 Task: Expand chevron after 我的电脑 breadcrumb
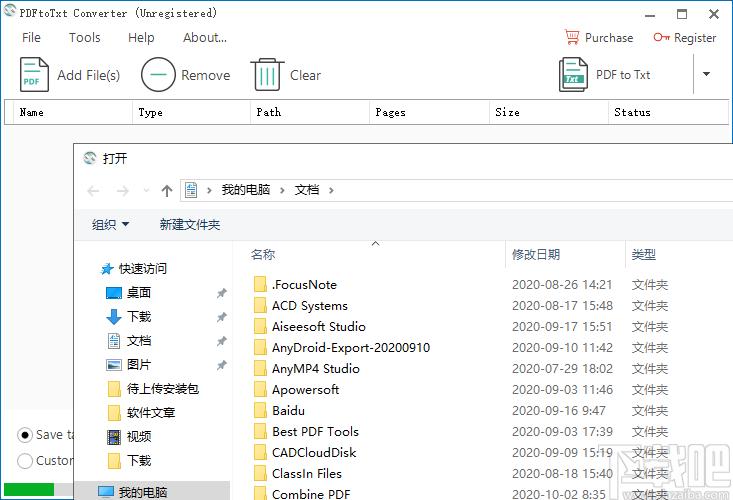282,190
